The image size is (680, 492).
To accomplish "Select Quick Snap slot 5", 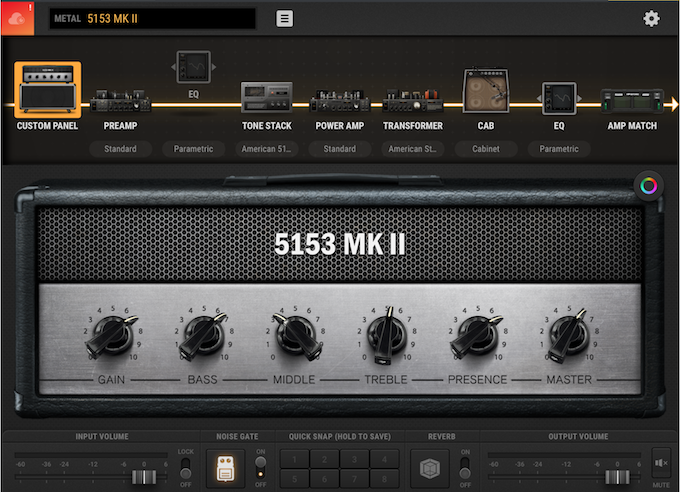I will click(294, 479).
